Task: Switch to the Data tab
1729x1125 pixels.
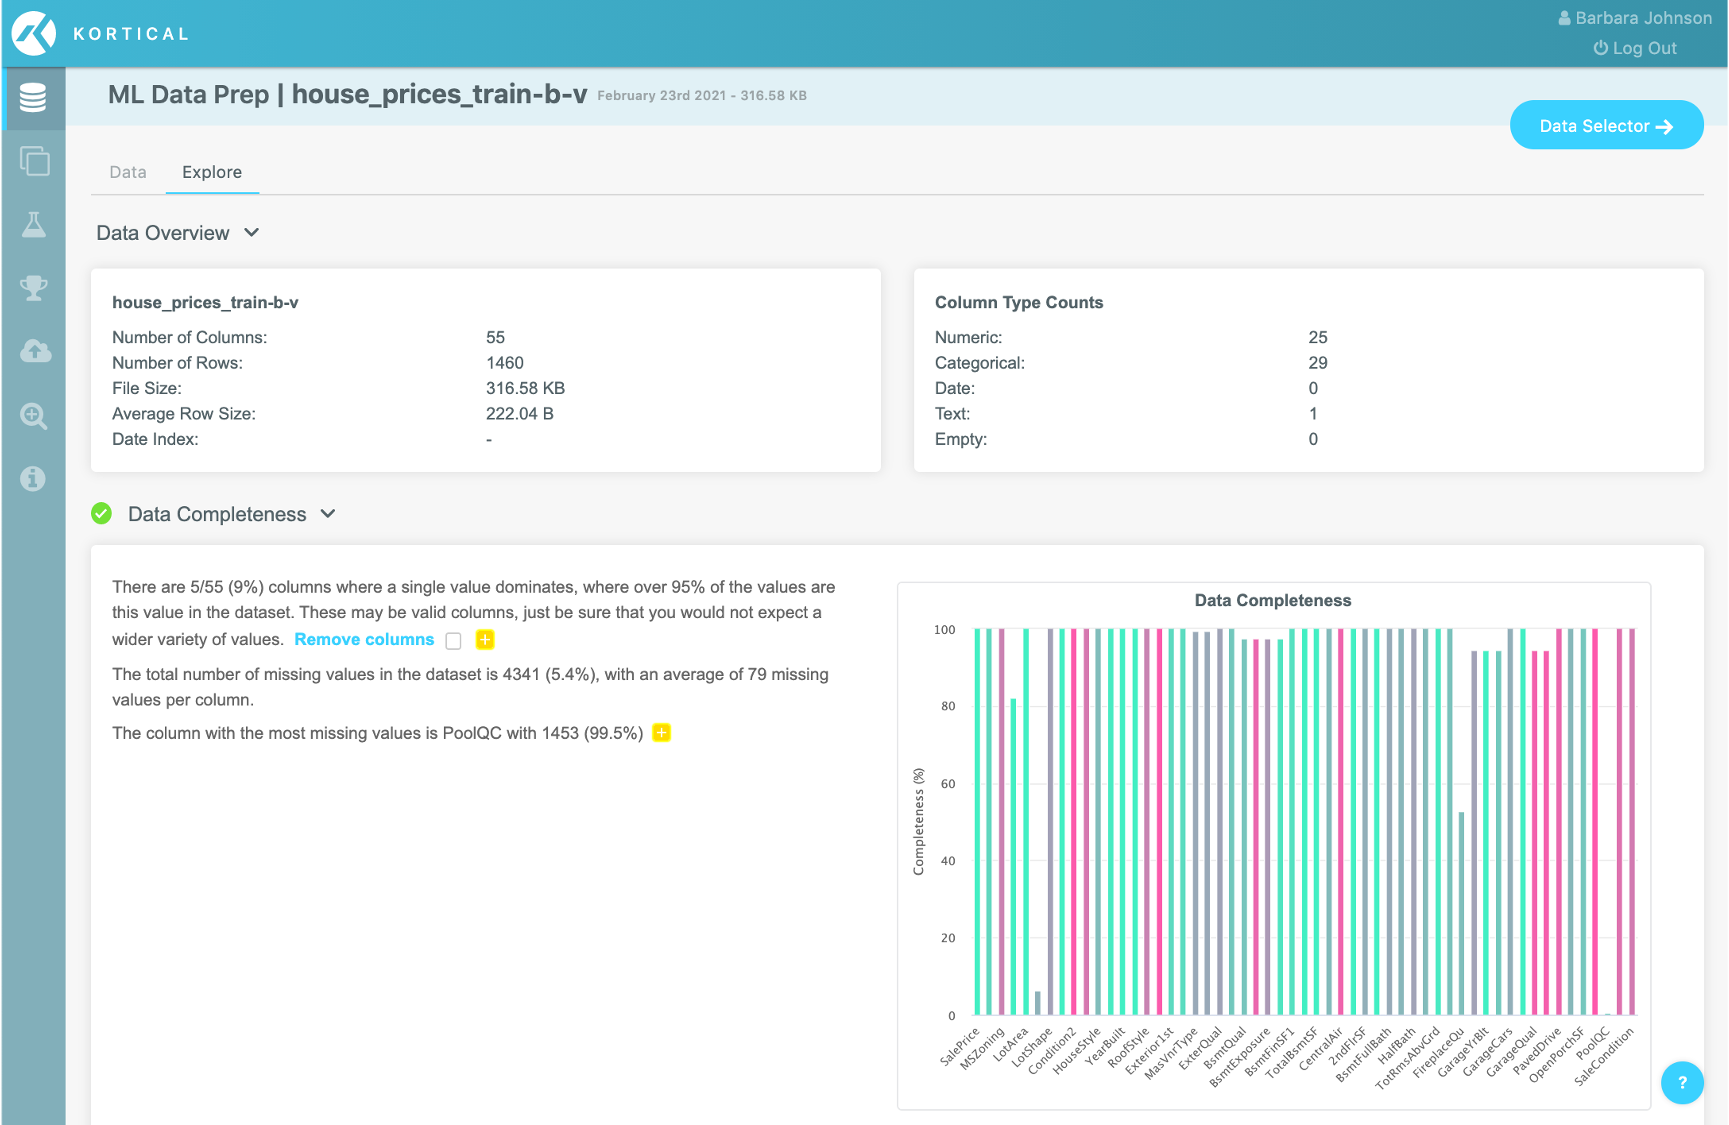Action: tap(128, 172)
